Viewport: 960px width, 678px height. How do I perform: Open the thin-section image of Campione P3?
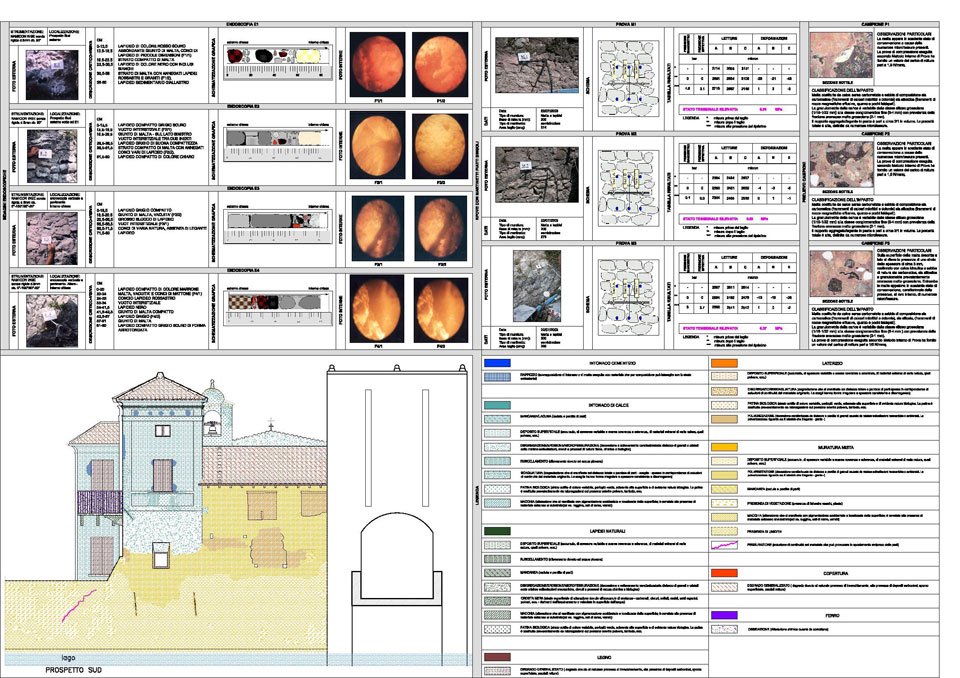(x=841, y=274)
